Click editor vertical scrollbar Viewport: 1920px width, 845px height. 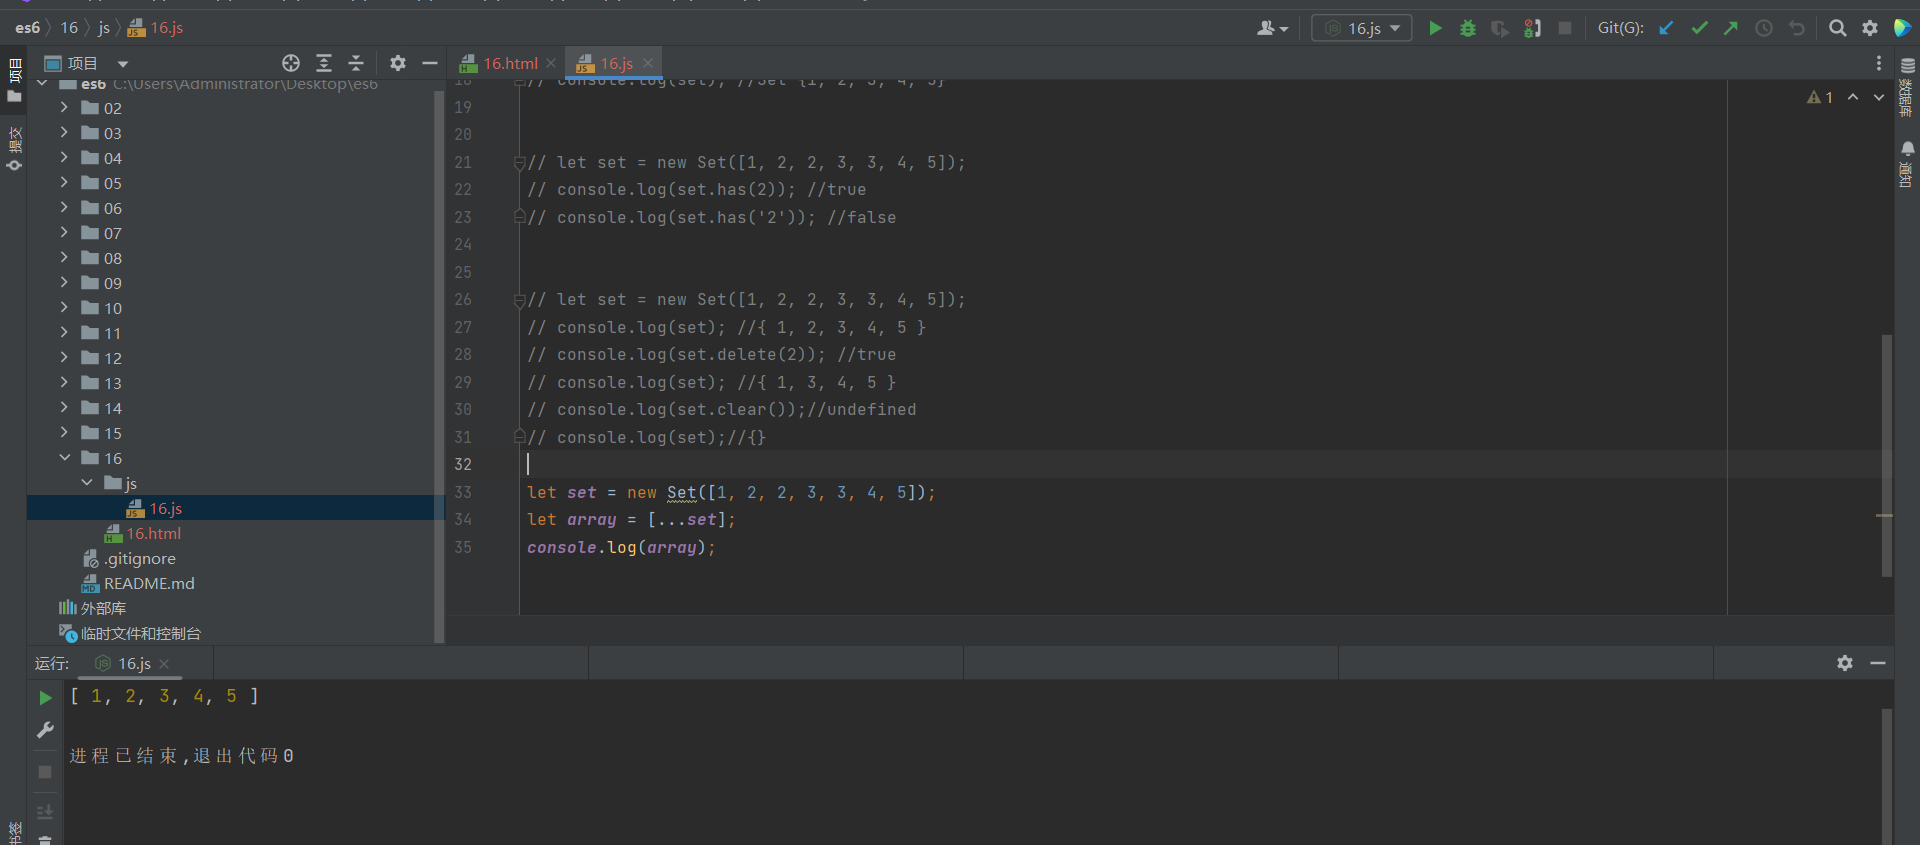(1887, 456)
